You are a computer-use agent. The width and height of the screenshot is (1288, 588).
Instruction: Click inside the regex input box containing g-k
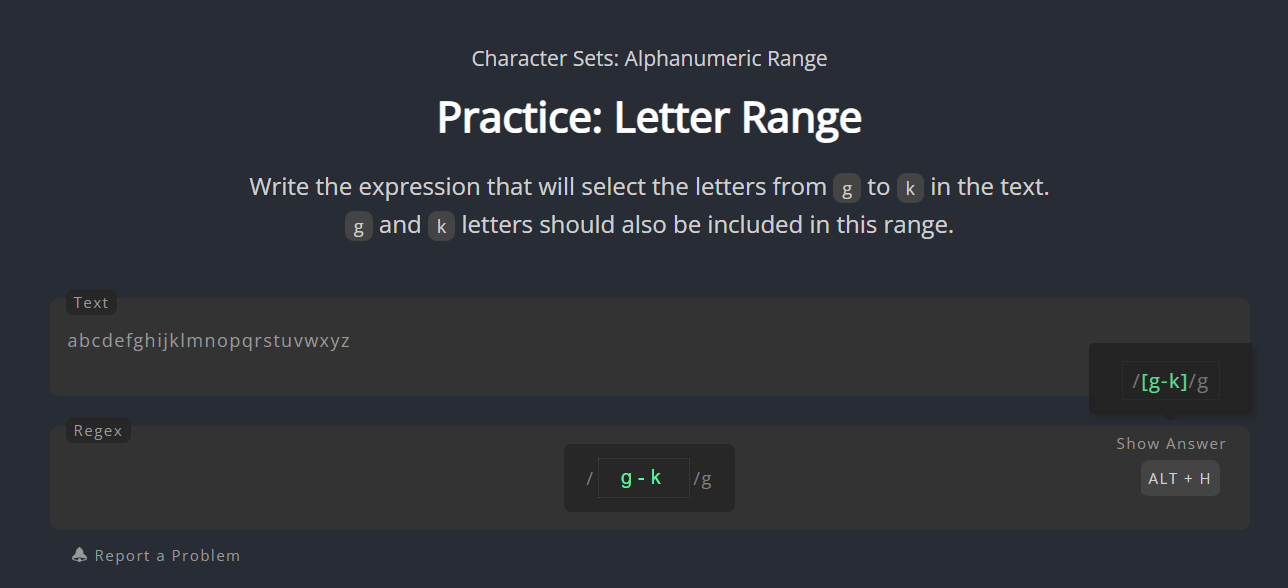pos(643,478)
